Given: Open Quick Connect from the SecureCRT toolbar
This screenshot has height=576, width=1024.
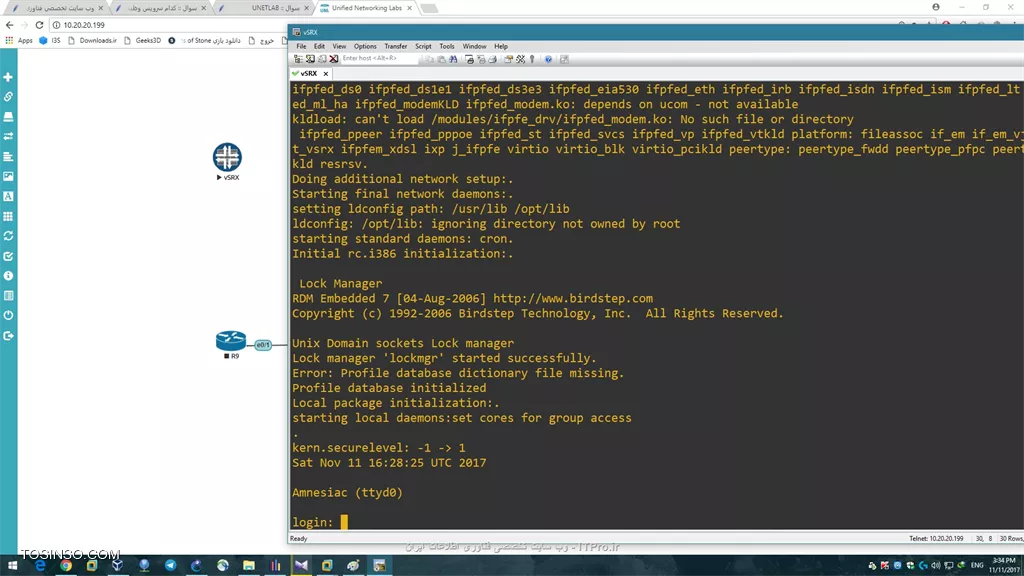Looking at the screenshot, I should tap(311, 59).
